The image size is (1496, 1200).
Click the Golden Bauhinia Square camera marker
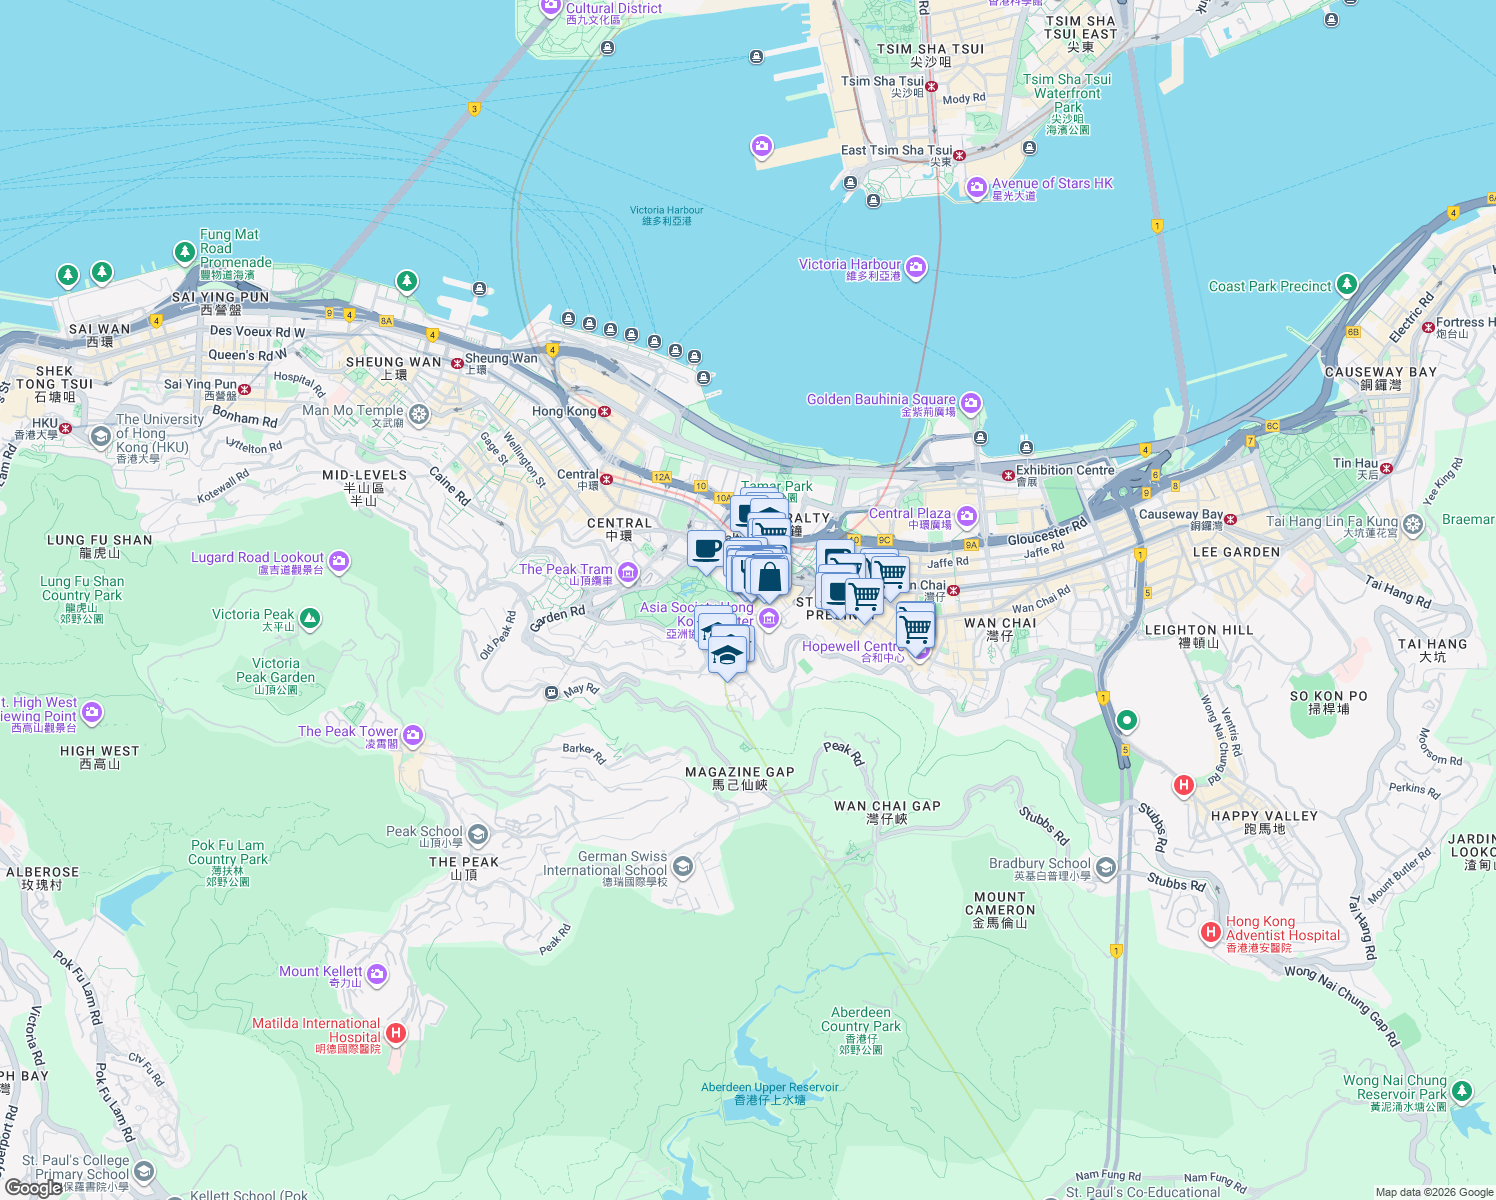point(973,401)
